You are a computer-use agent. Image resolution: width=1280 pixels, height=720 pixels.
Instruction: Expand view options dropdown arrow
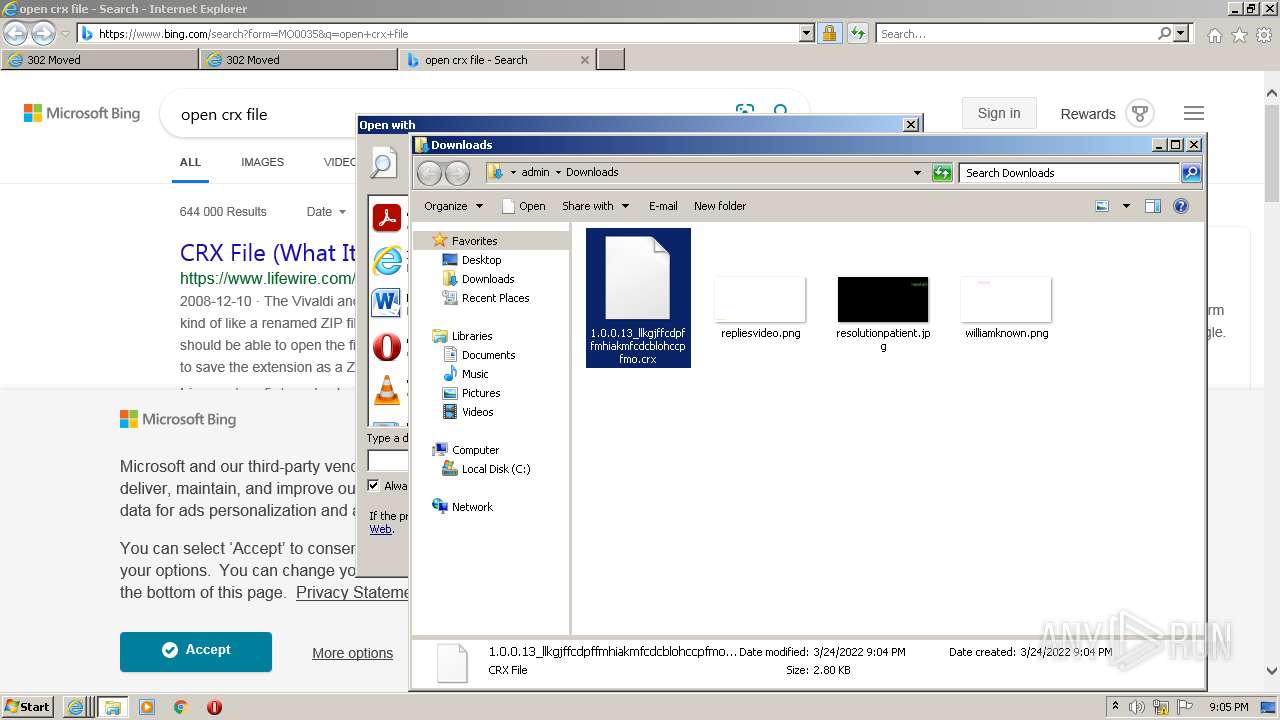pyautogui.click(x=1126, y=206)
